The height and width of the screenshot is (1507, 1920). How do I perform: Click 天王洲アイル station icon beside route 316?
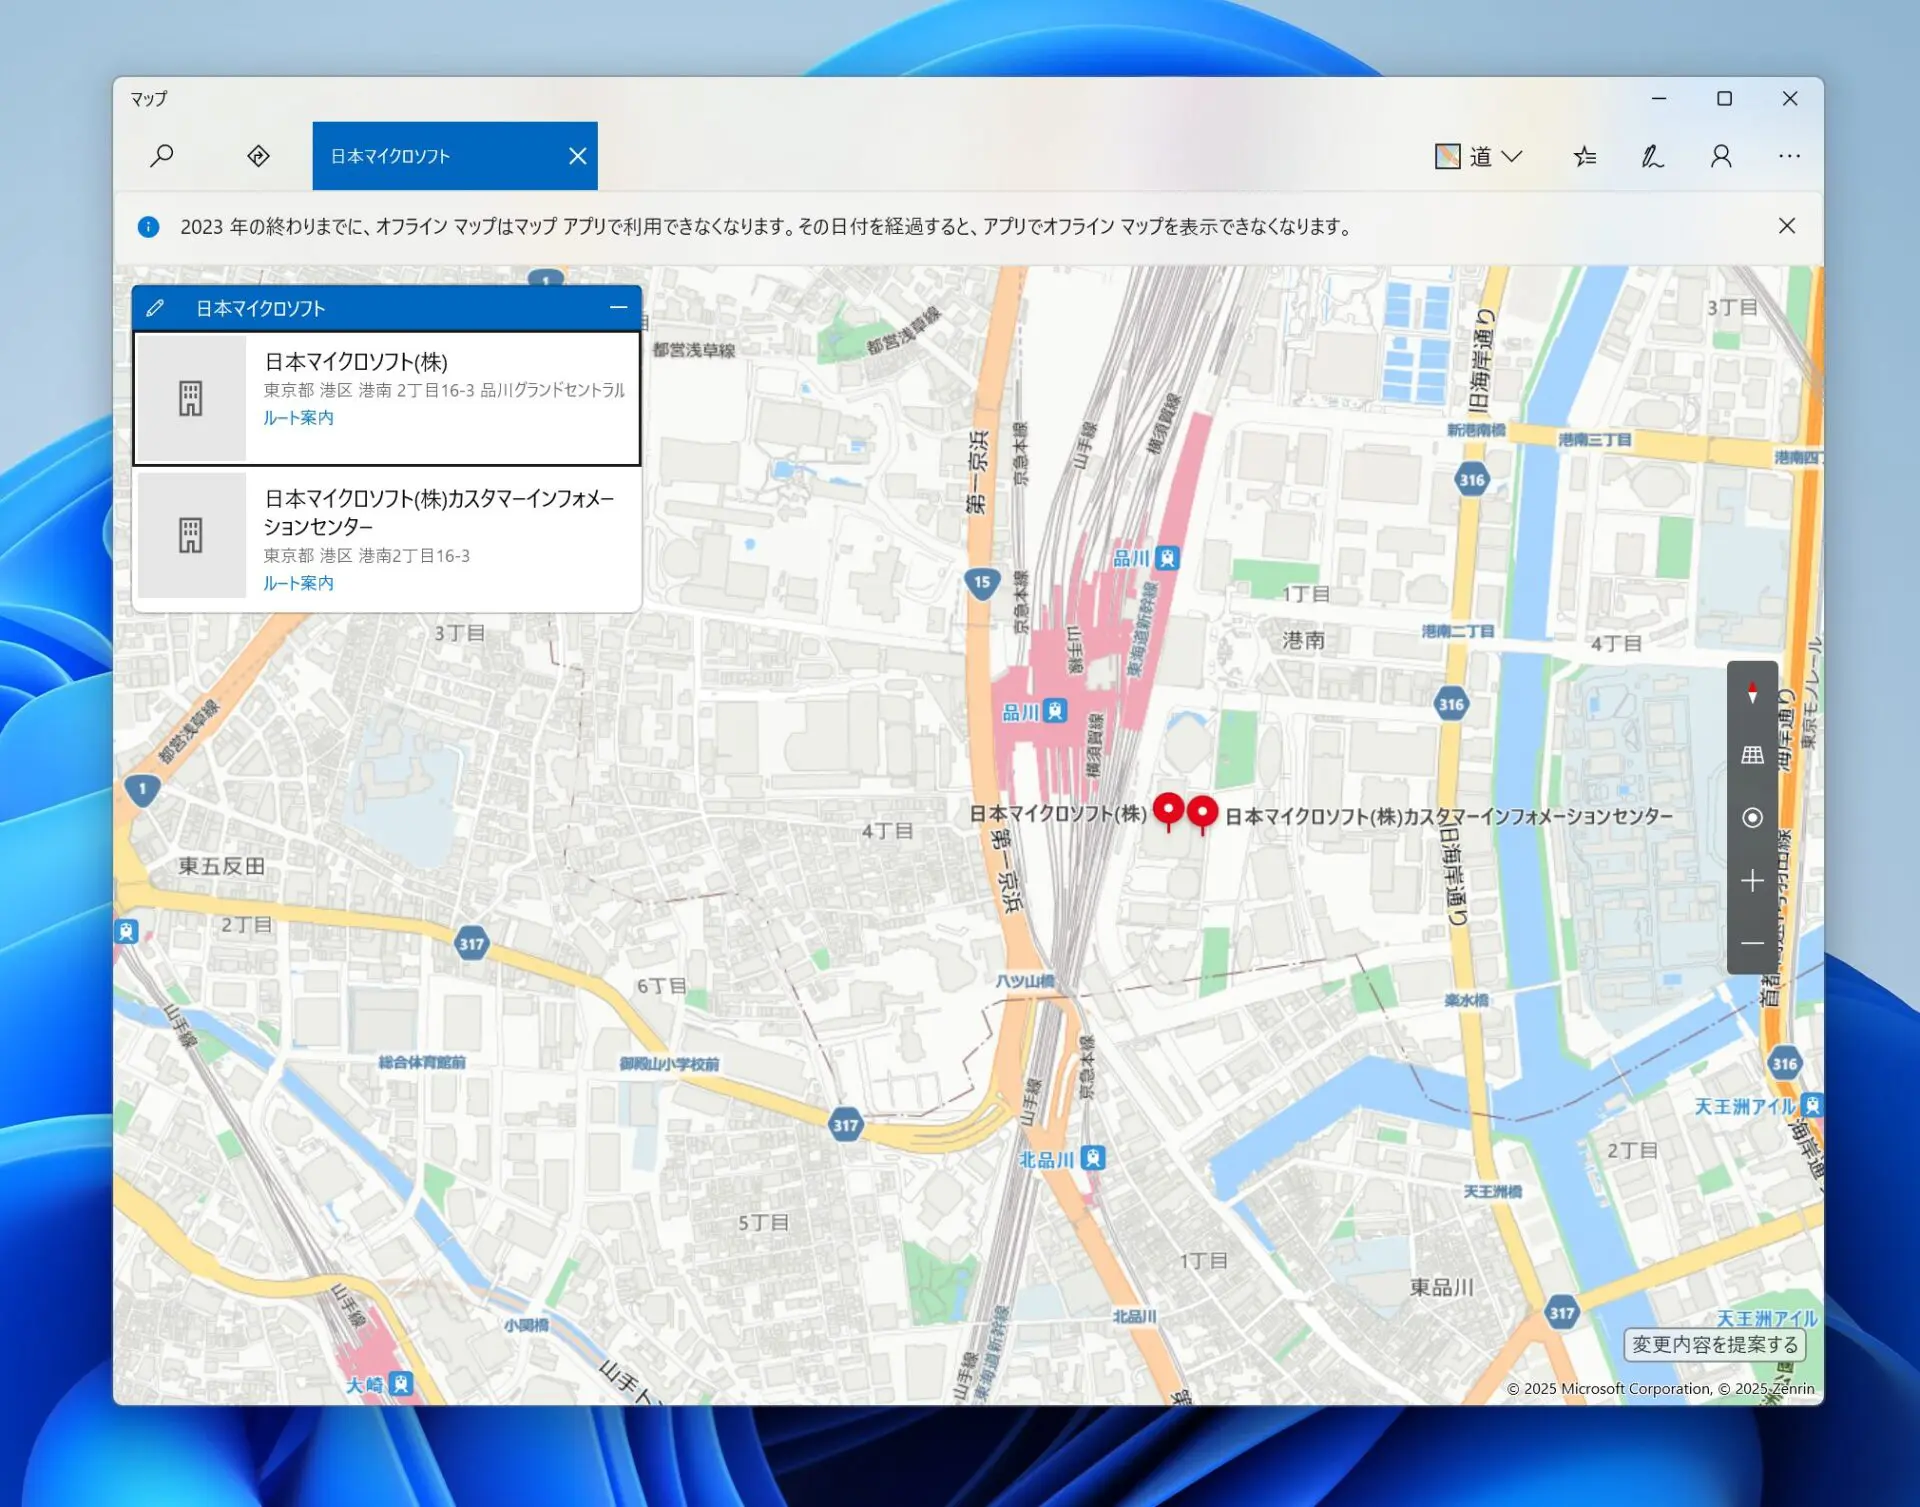(1811, 1105)
